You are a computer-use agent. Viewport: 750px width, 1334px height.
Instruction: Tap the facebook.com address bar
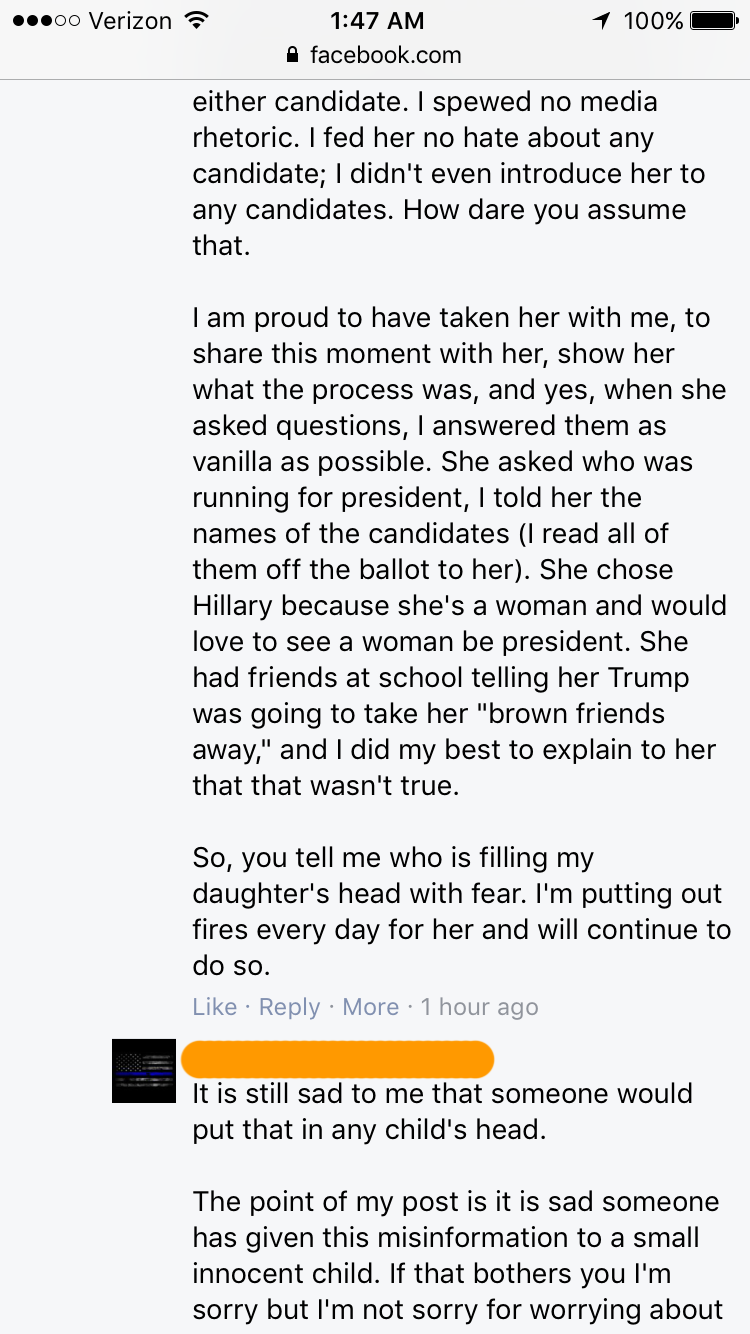(x=375, y=55)
